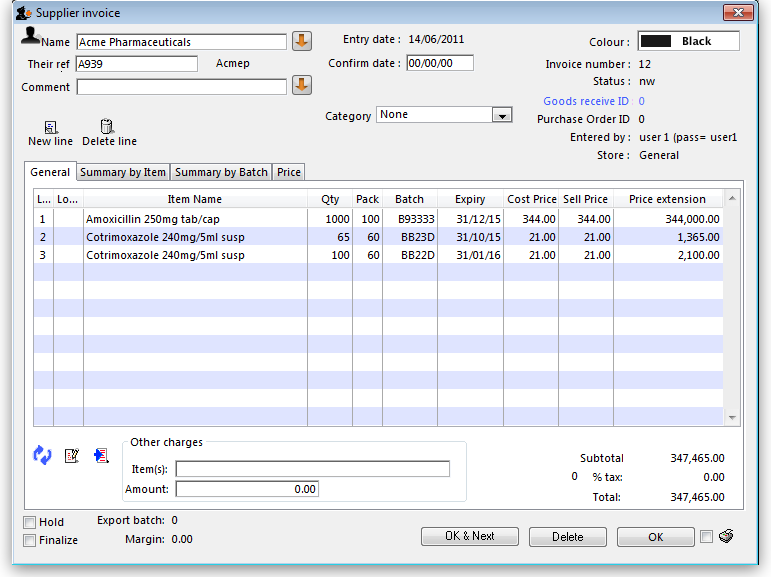This screenshot has width=771, height=577.
Task: Expand the Comment field orange arrow
Action: (x=301, y=86)
